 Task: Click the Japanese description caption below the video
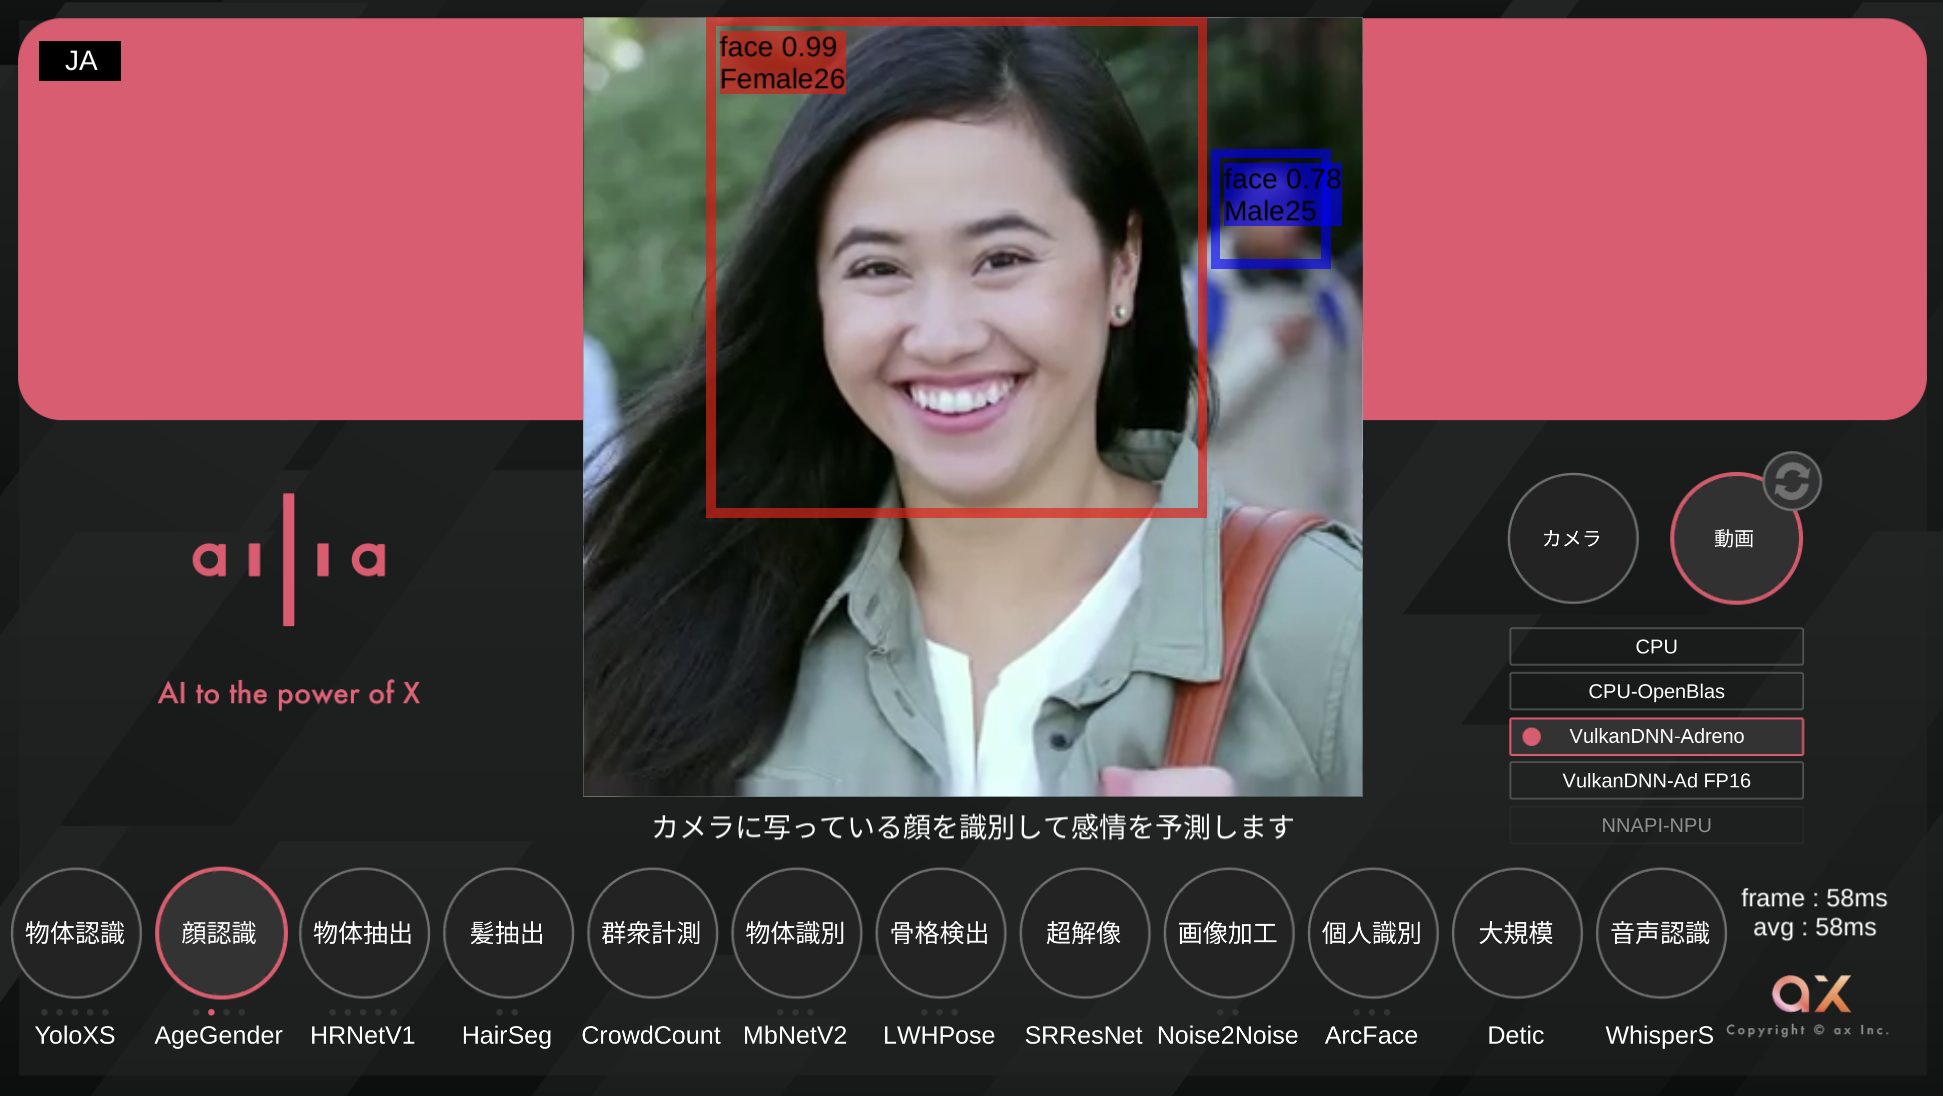point(973,827)
